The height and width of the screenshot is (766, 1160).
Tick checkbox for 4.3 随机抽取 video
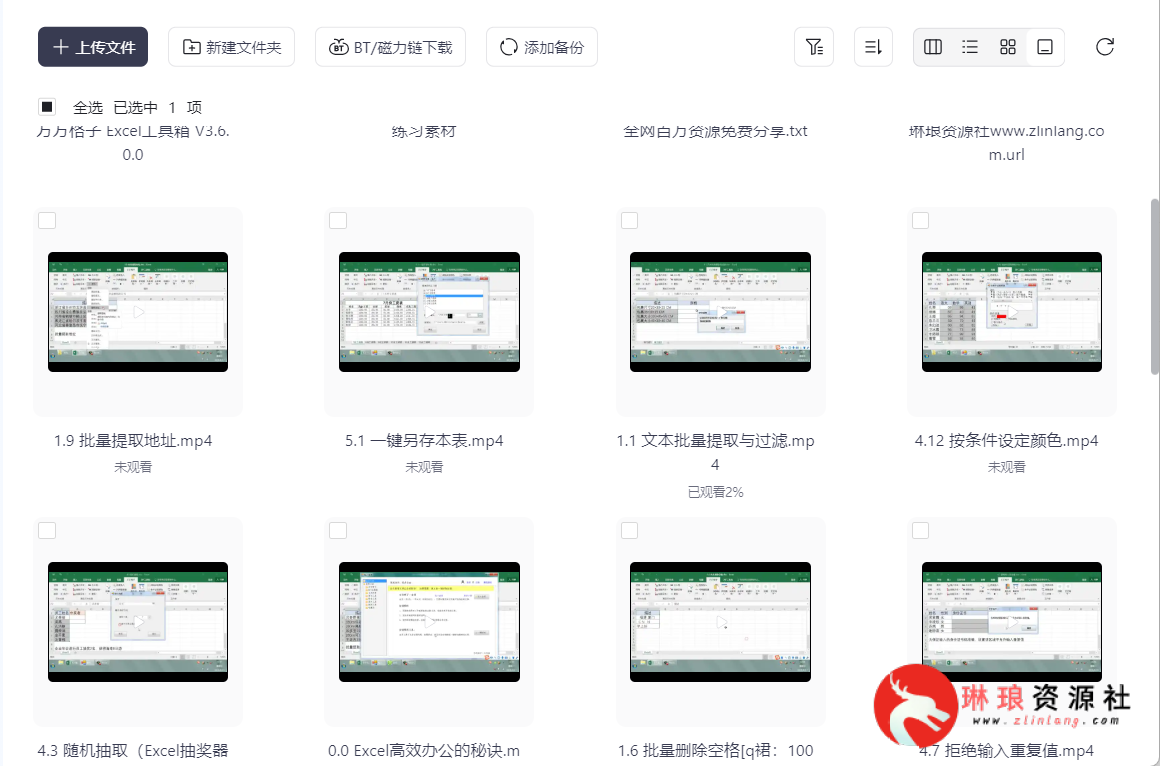tap(47, 531)
